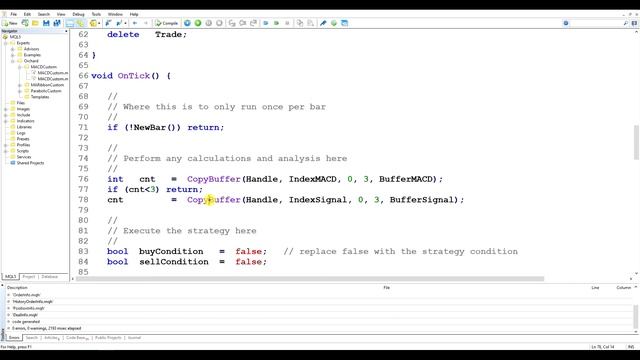Expand the Include folder
The height and width of the screenshot is (360, 640).
click(x=6, y=115)
